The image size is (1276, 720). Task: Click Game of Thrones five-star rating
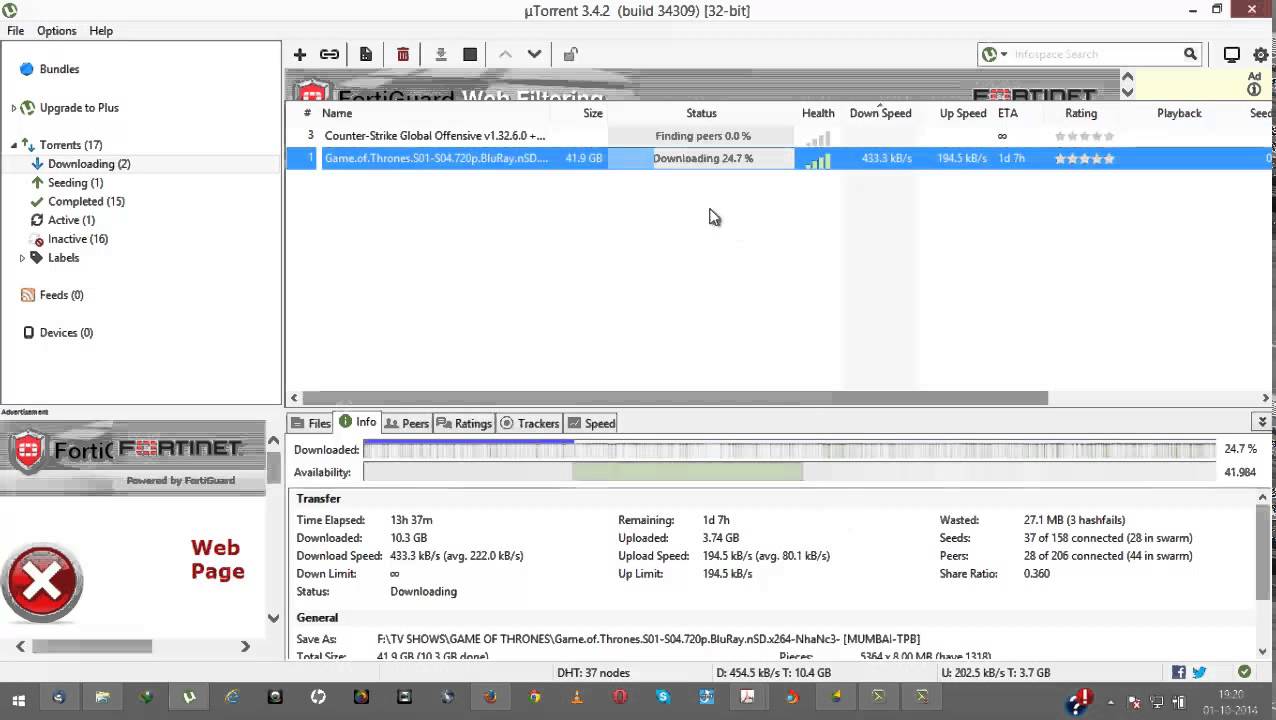1084,158
